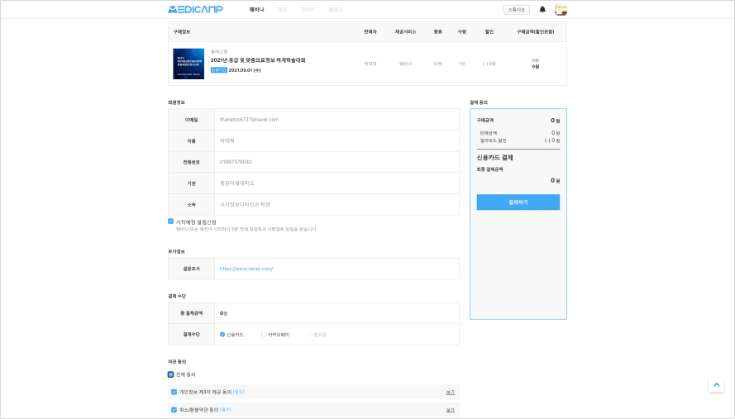Click the scroll-to-top arrow button
Screen dimensions: 735x419
(x=716, y=385)
